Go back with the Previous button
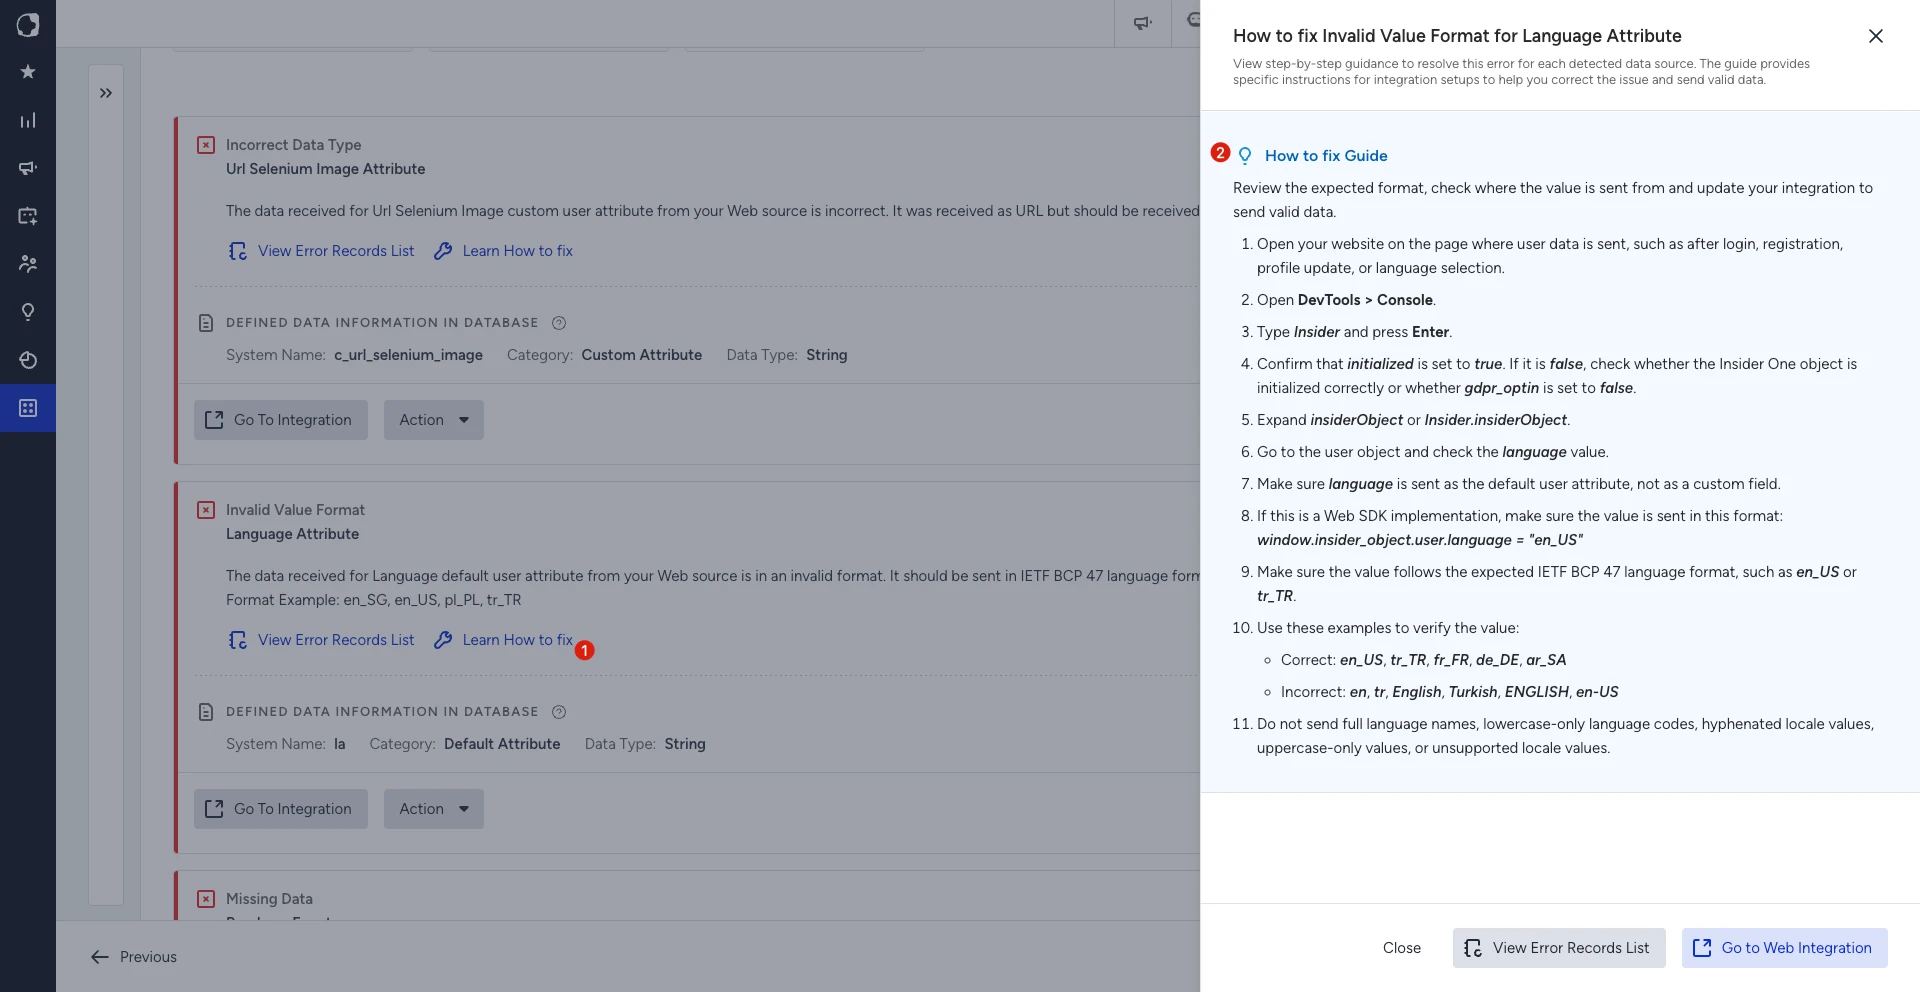 tap(134, 957)
